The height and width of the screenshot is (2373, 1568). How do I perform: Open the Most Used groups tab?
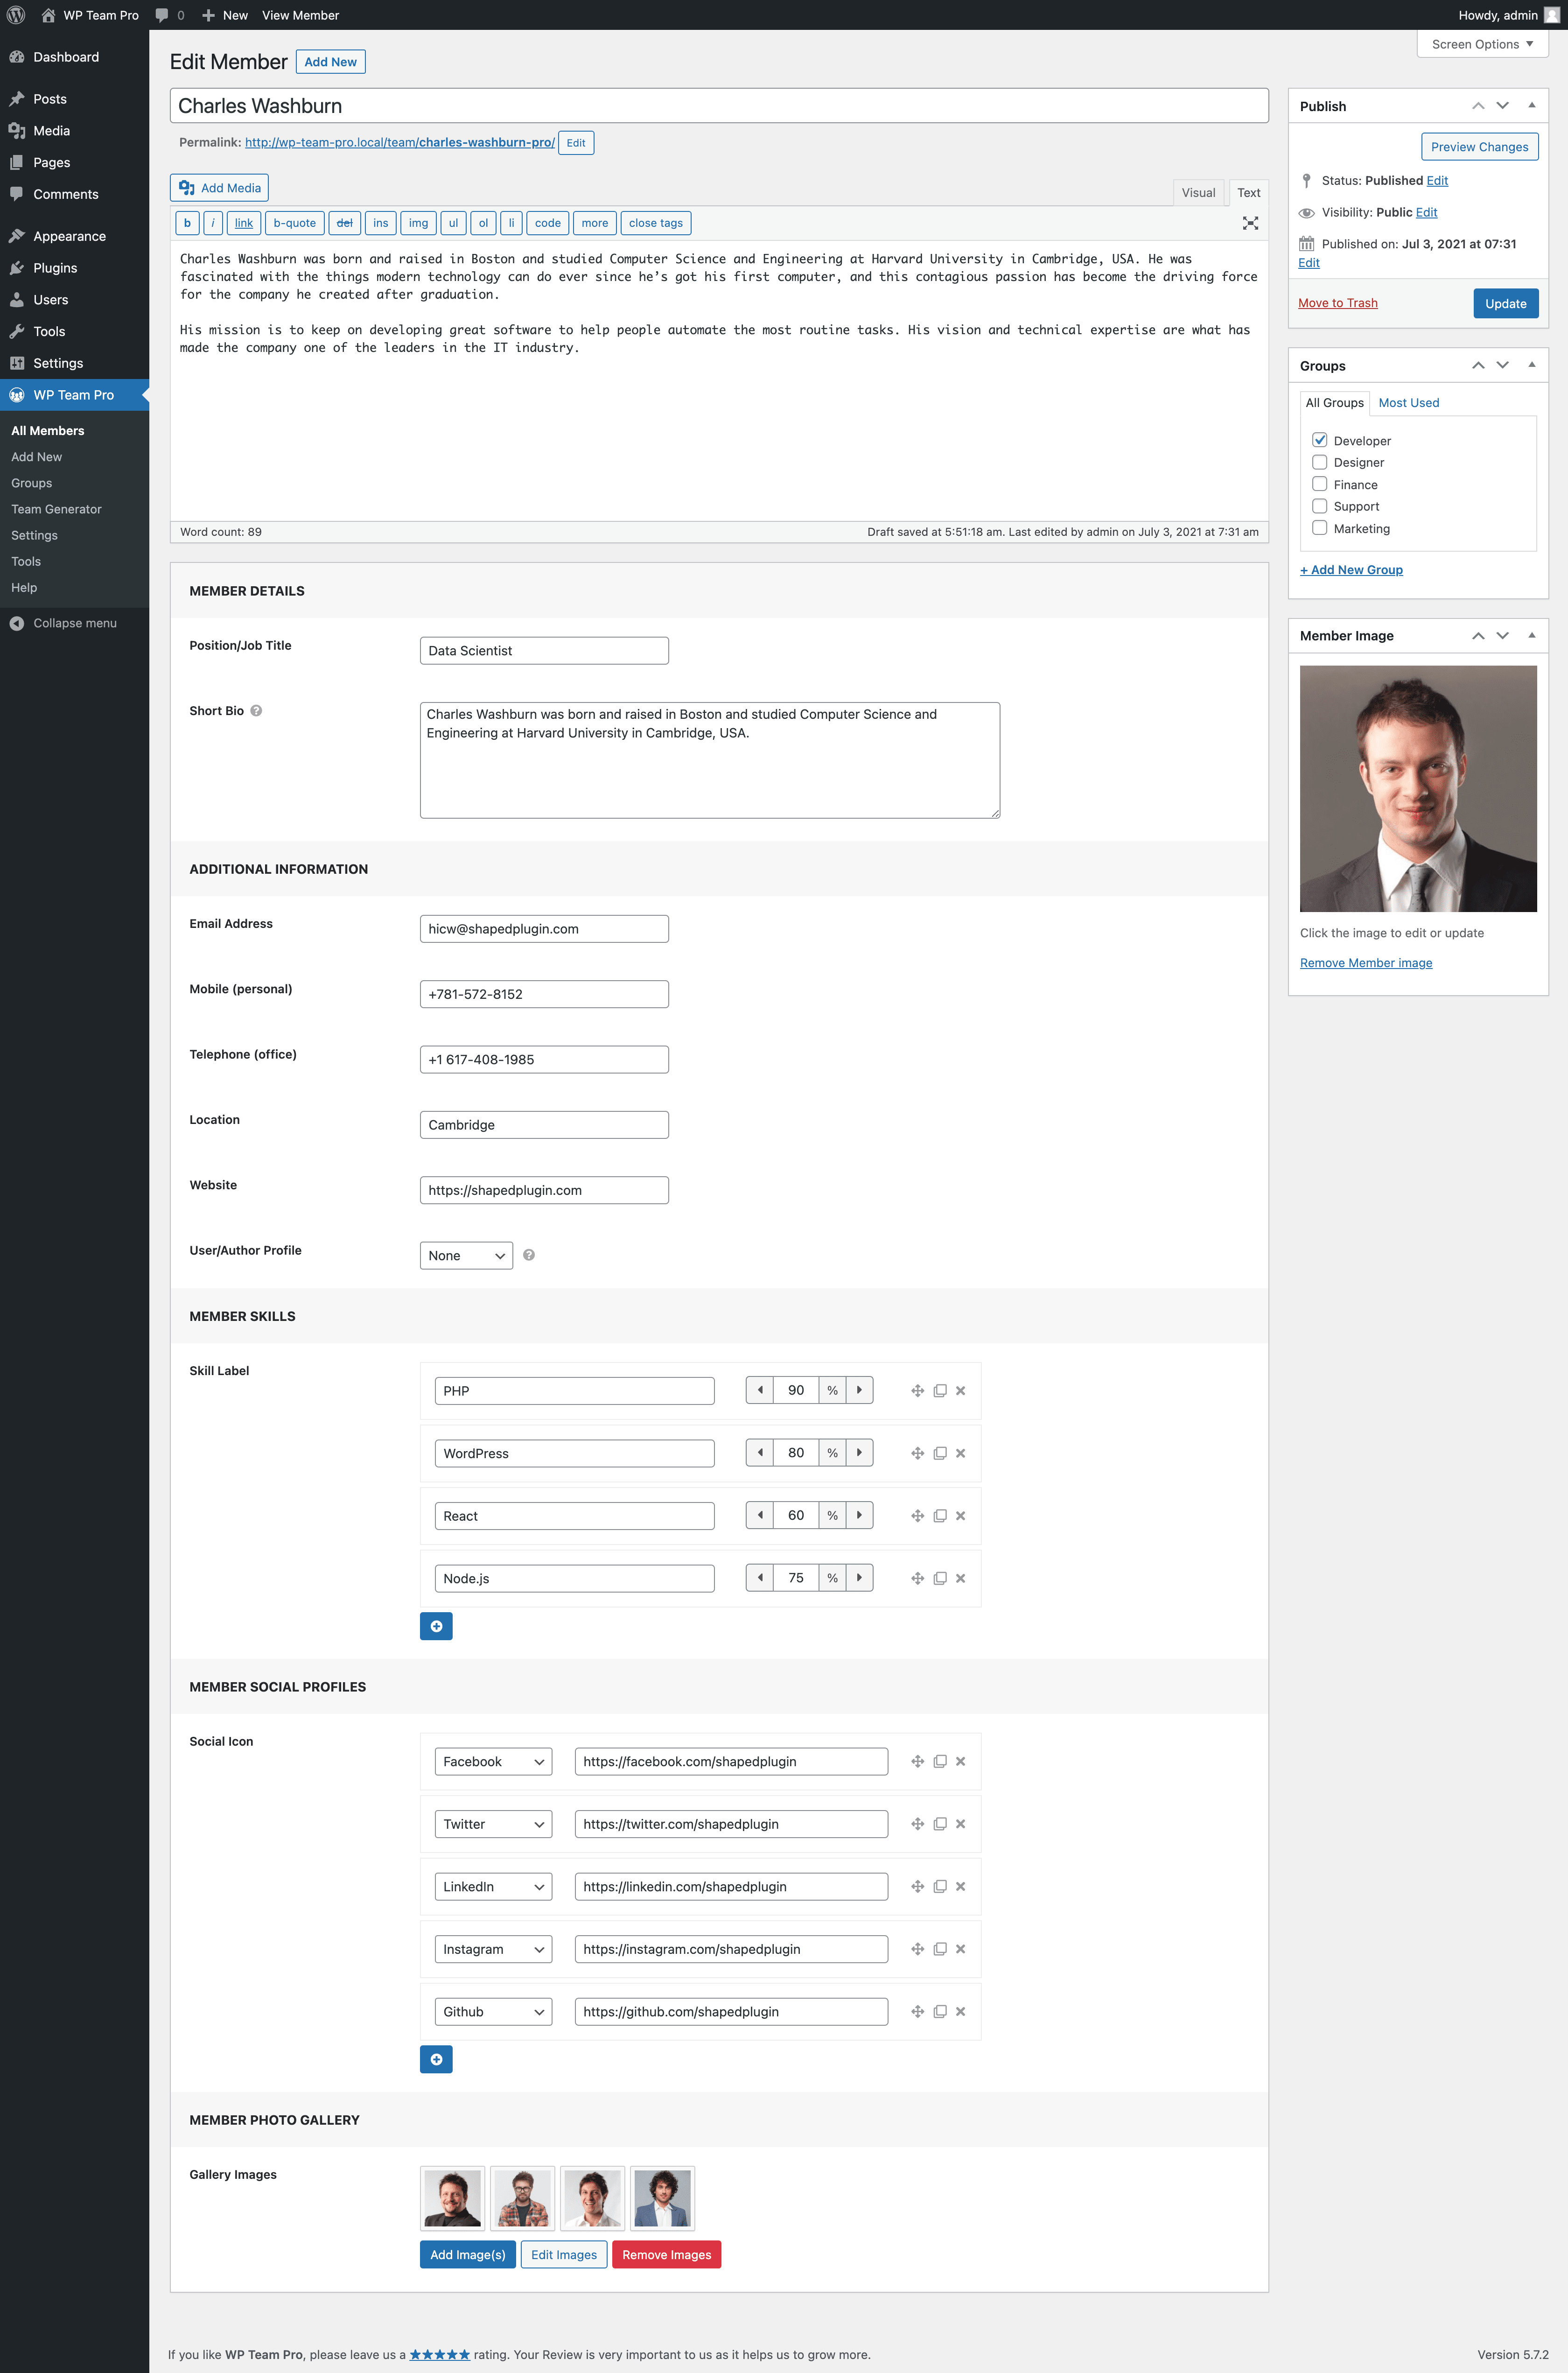pos(1408,403)
